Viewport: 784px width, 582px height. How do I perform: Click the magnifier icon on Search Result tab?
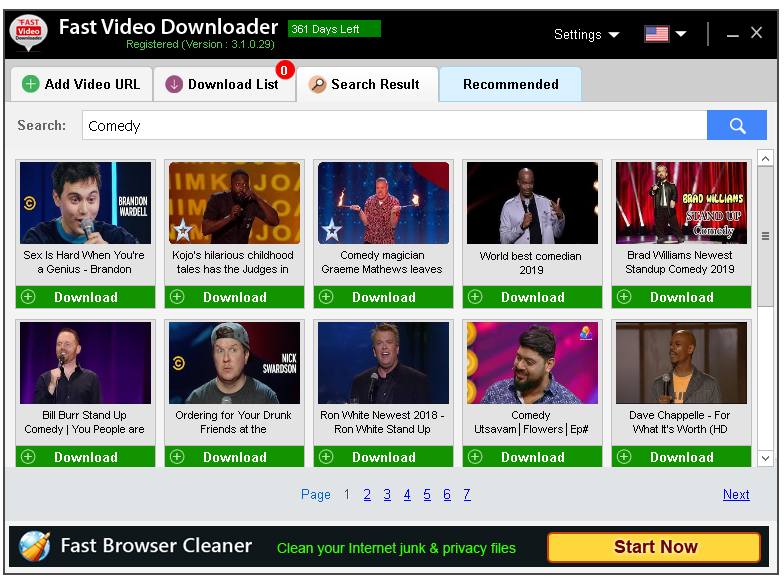click(x=317, y=84)
